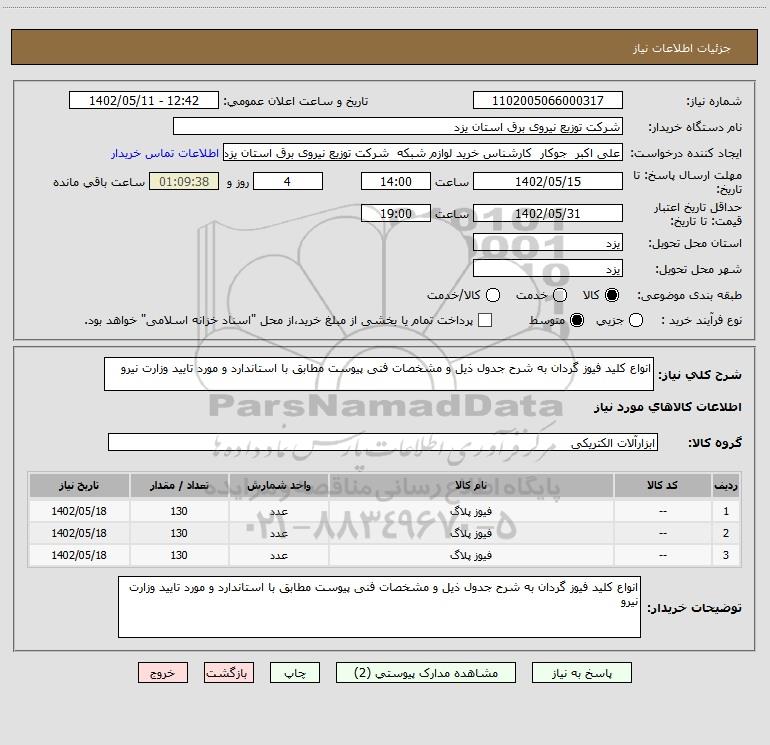Click the بازگشت back button
Screen dimensions: 770x745
tap(229, 673)
